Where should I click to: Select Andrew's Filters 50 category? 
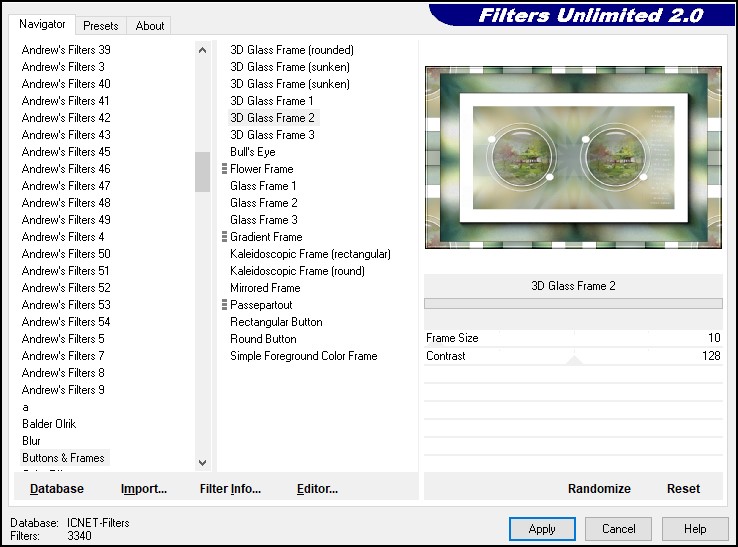tap(66, 254)
